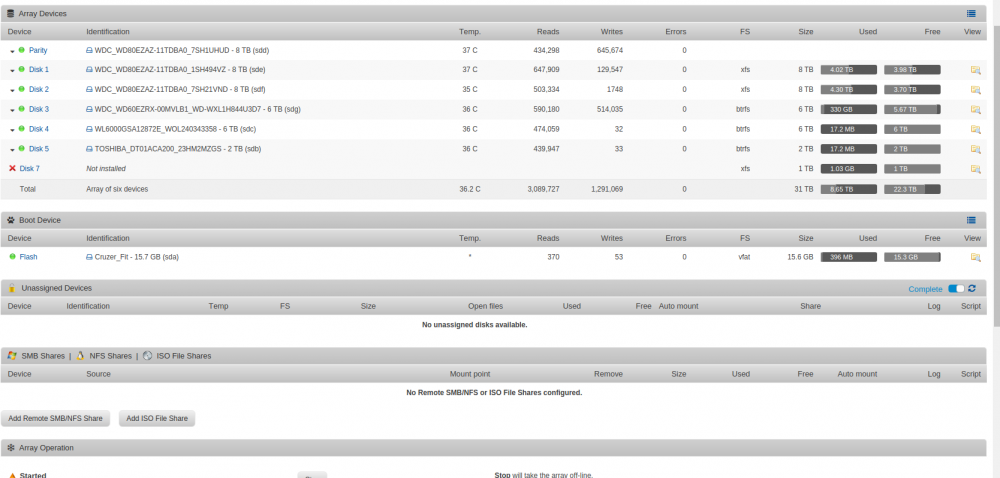Open the Parity device settings link
1000x478 pixels.
(x=38, y=50)
